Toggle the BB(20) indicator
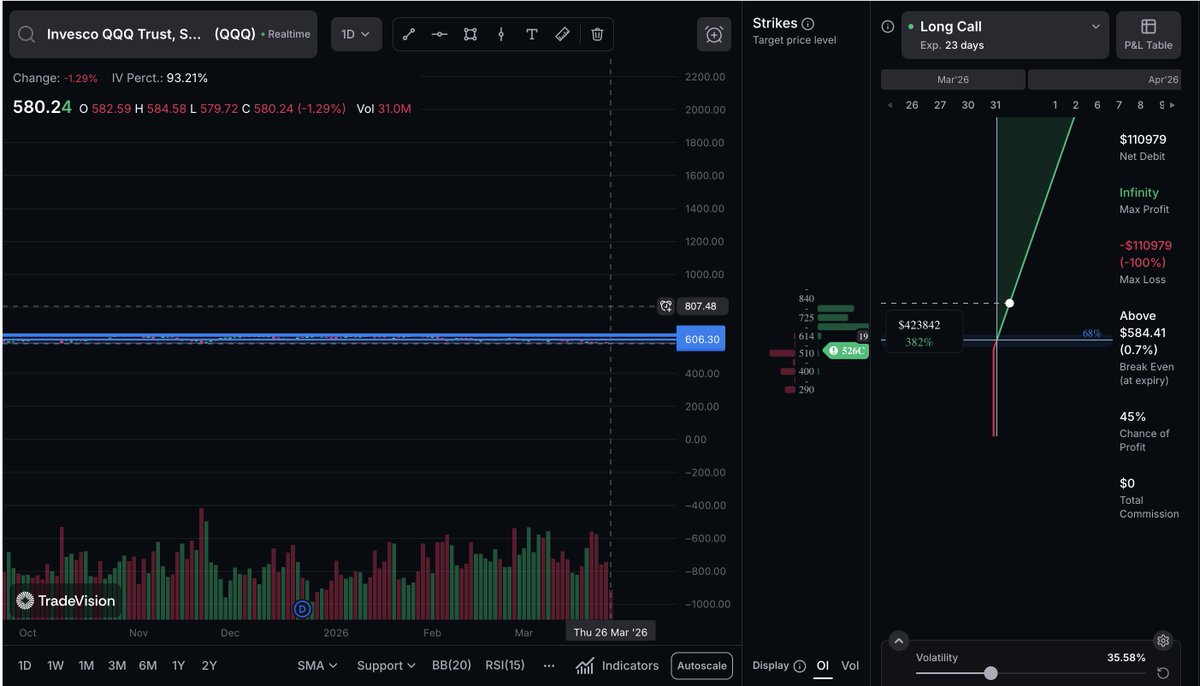Screen dimensions: 1200x686 click(452, 665)
